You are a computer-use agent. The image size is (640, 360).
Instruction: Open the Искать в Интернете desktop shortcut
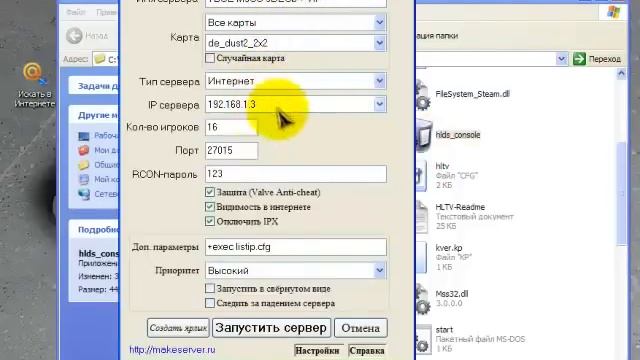pos(34,85)
